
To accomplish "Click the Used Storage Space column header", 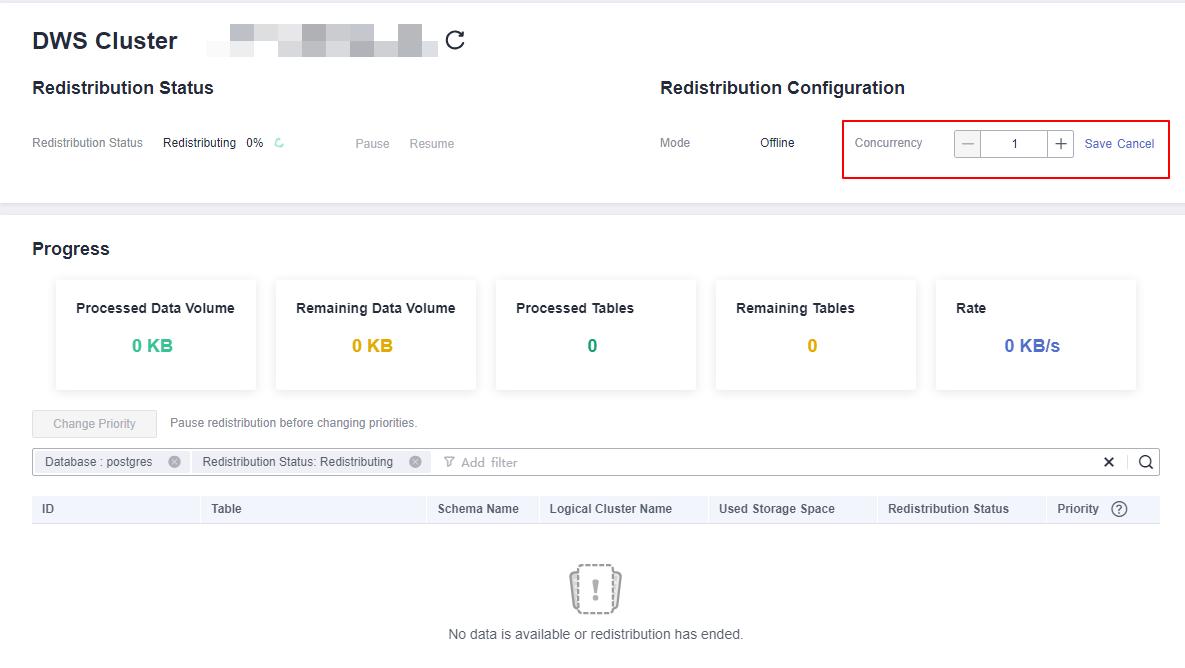I will click(776, 509).
